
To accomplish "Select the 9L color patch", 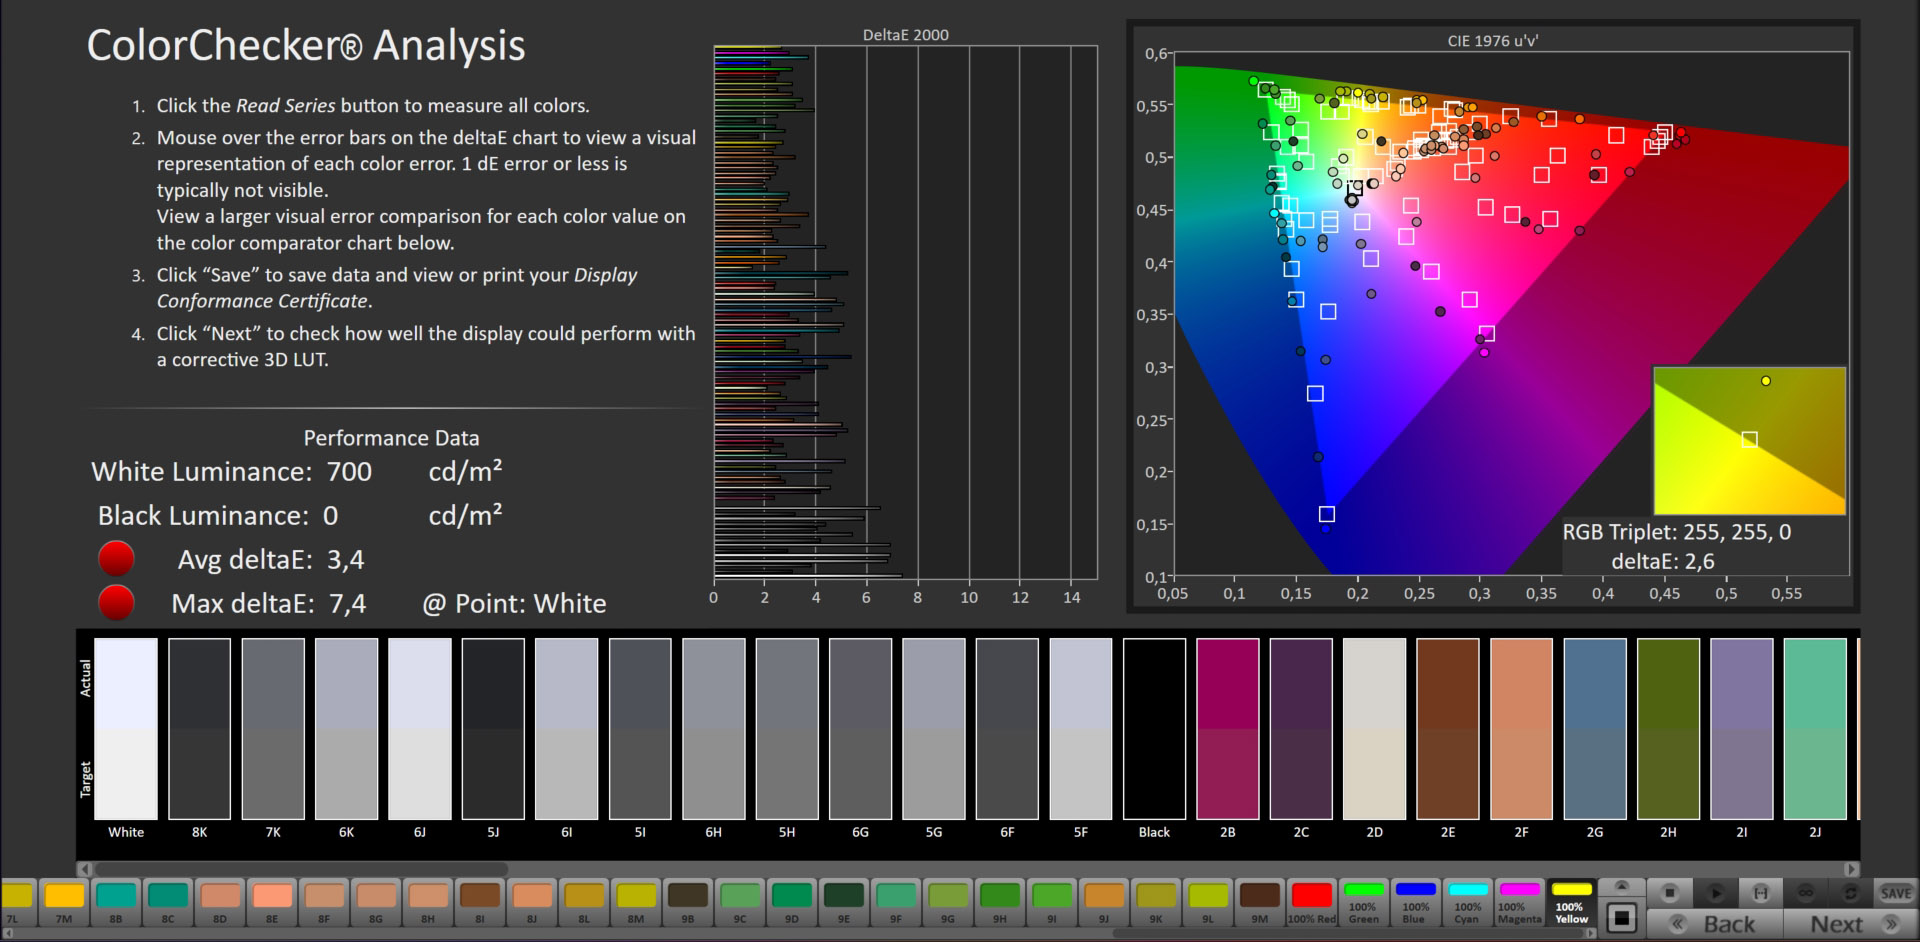I will click(x=1207, y=901).
